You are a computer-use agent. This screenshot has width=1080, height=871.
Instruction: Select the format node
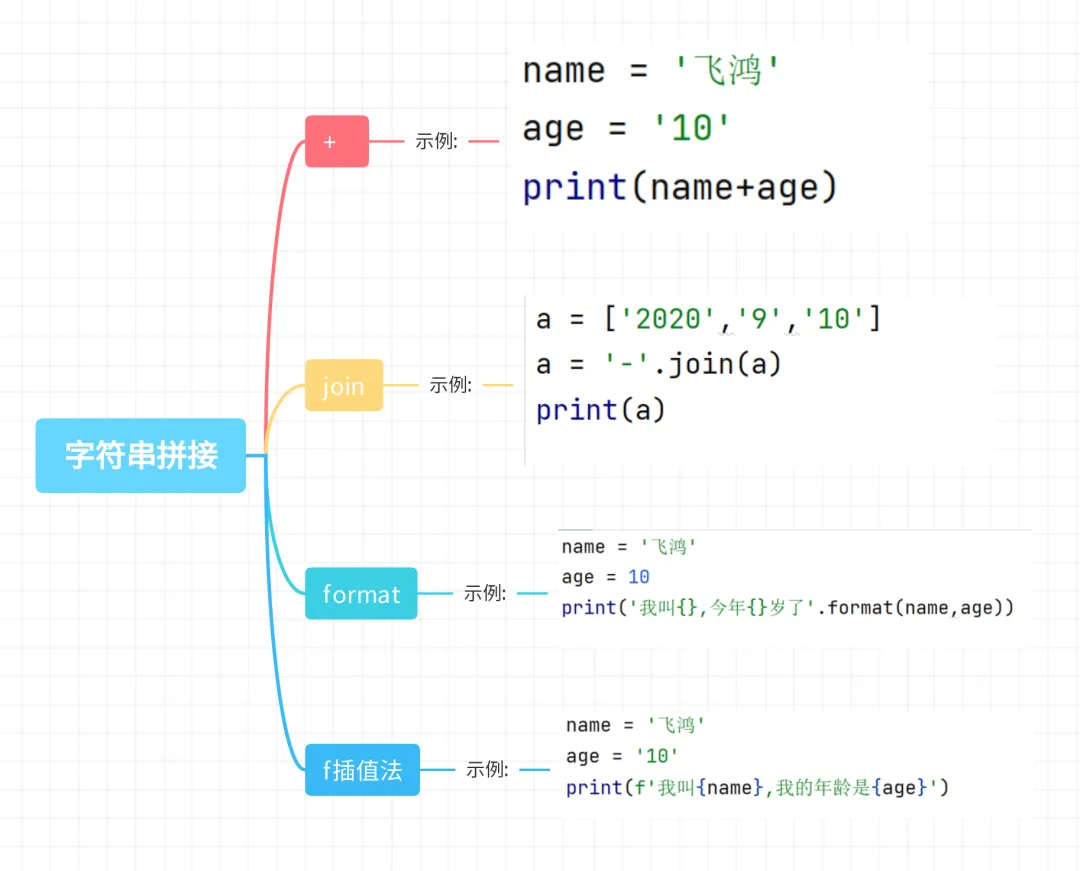[361, 594]
